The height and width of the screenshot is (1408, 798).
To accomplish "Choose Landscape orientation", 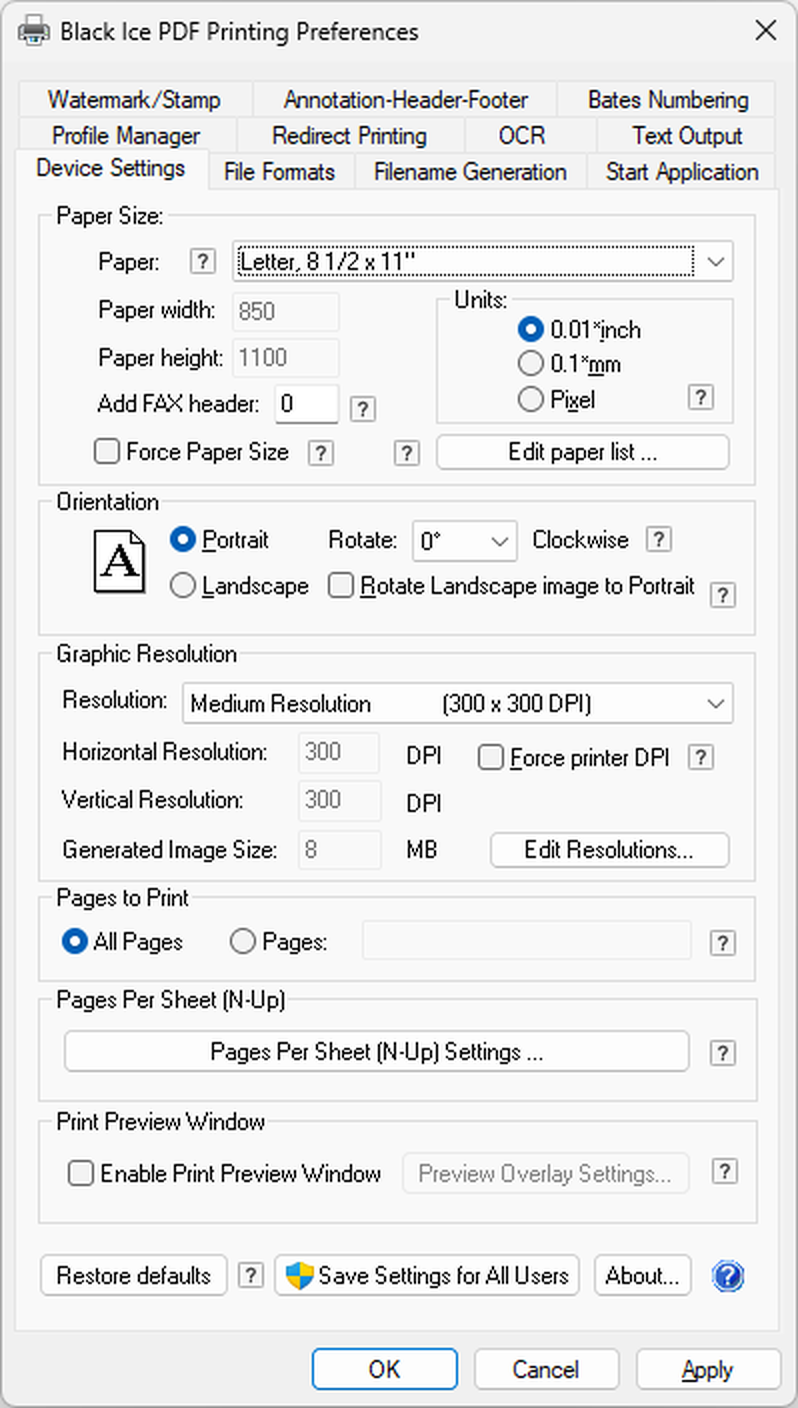I will point(182,586).
